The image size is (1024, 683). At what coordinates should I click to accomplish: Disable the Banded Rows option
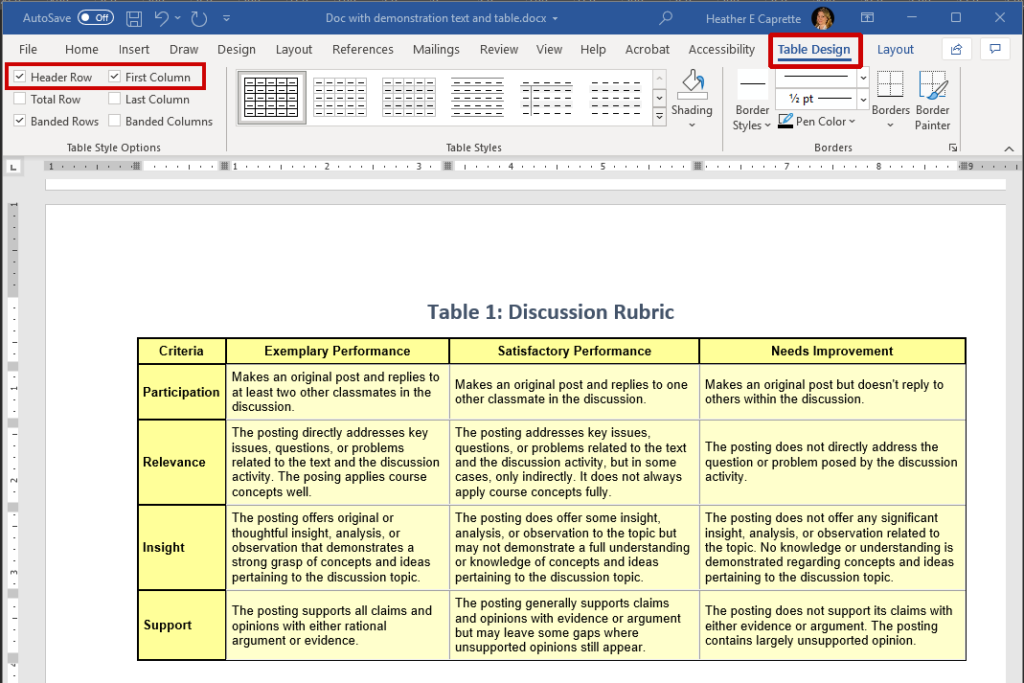pyautogui.click(x=22, y=120)
